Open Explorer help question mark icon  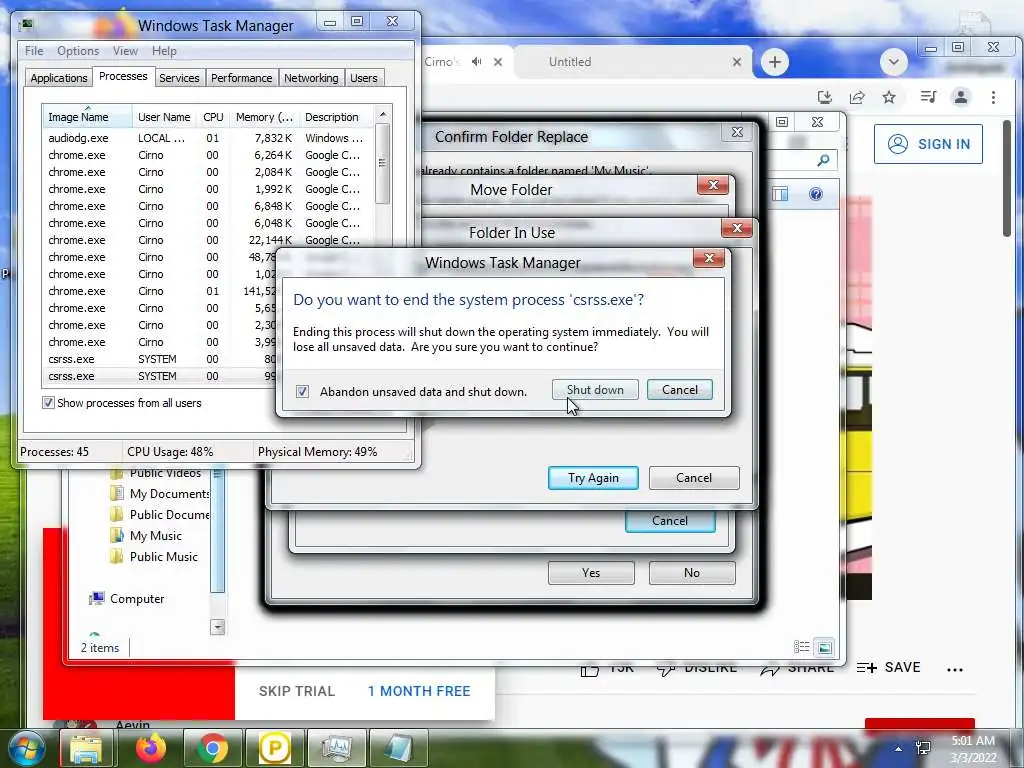click(x=816, y=194)
